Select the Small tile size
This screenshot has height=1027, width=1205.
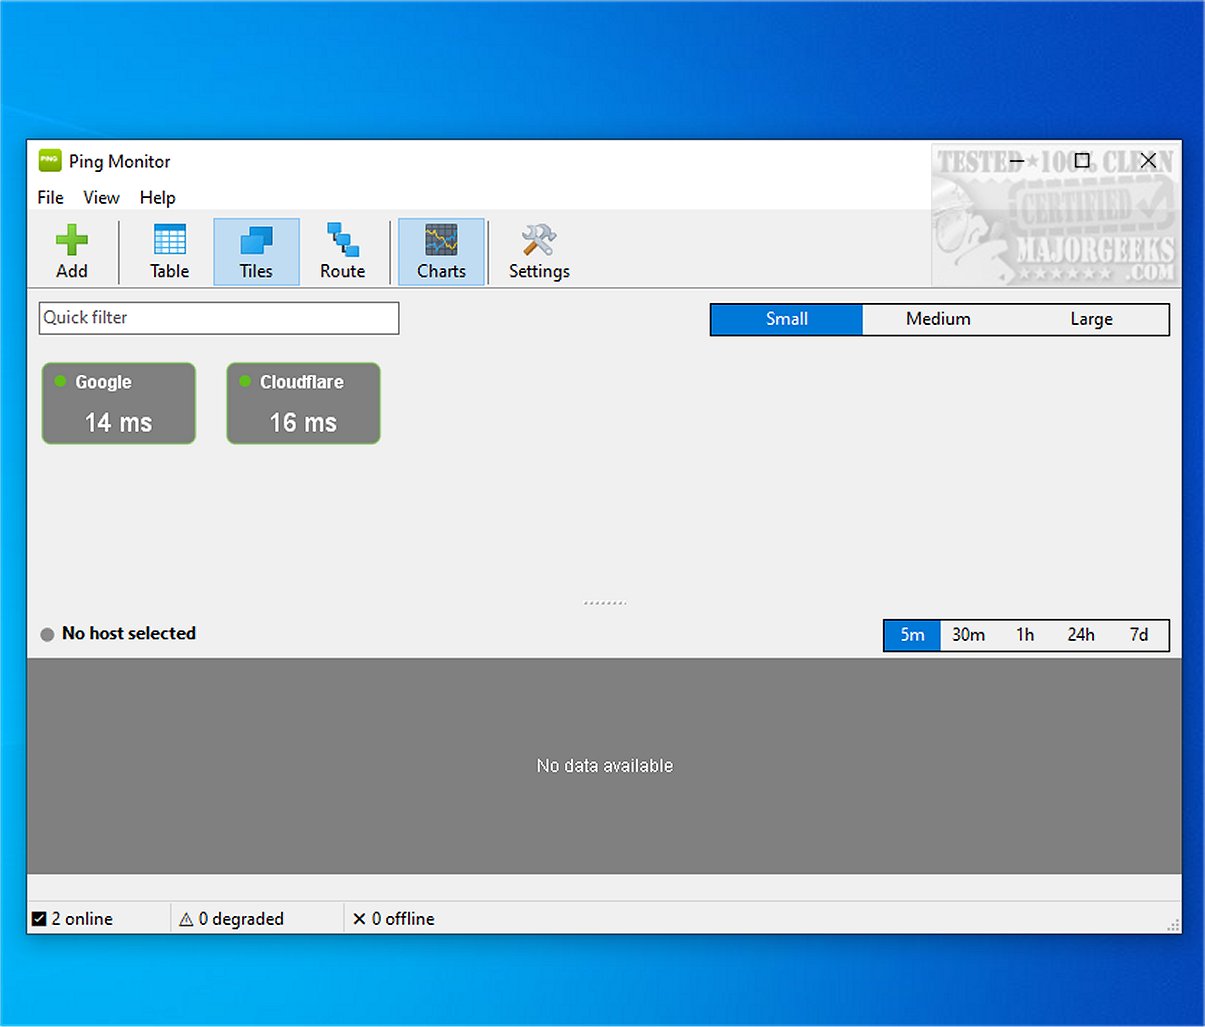(x=787, y=319)
